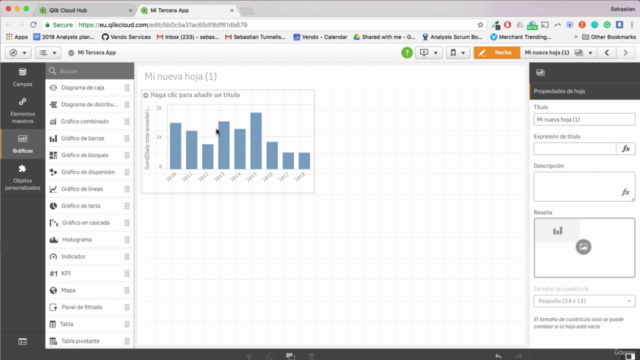Open sheet selector Mi nueva hoja (1)
The width and height of the screenshot is (640, 360).
click(x=558, y=53)
